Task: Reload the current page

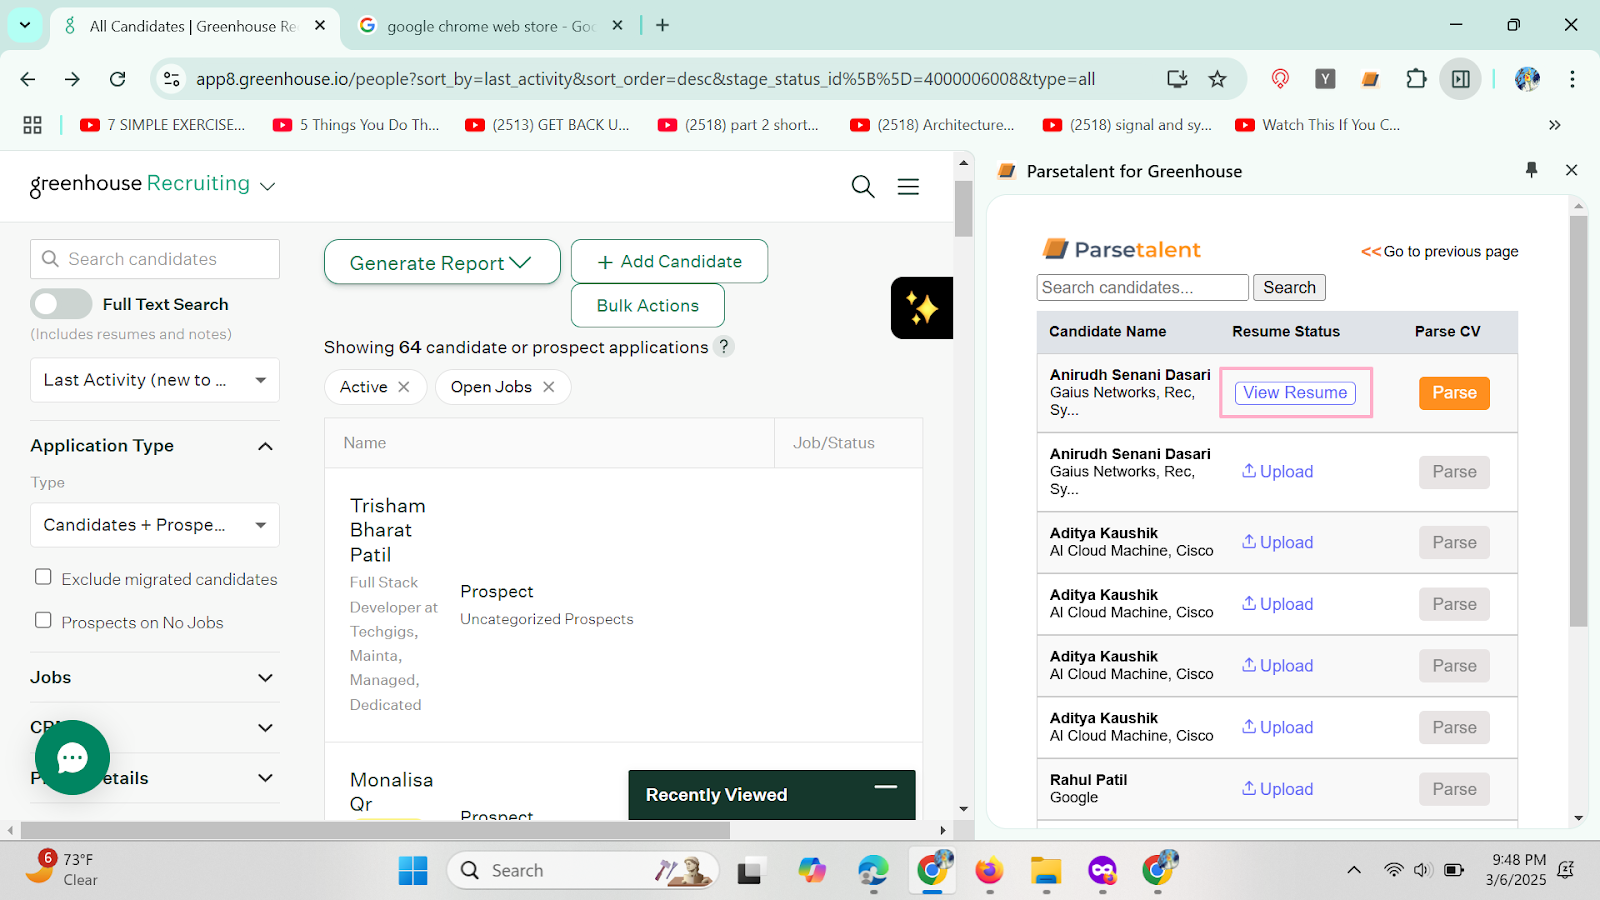Action: click(117, 79)
